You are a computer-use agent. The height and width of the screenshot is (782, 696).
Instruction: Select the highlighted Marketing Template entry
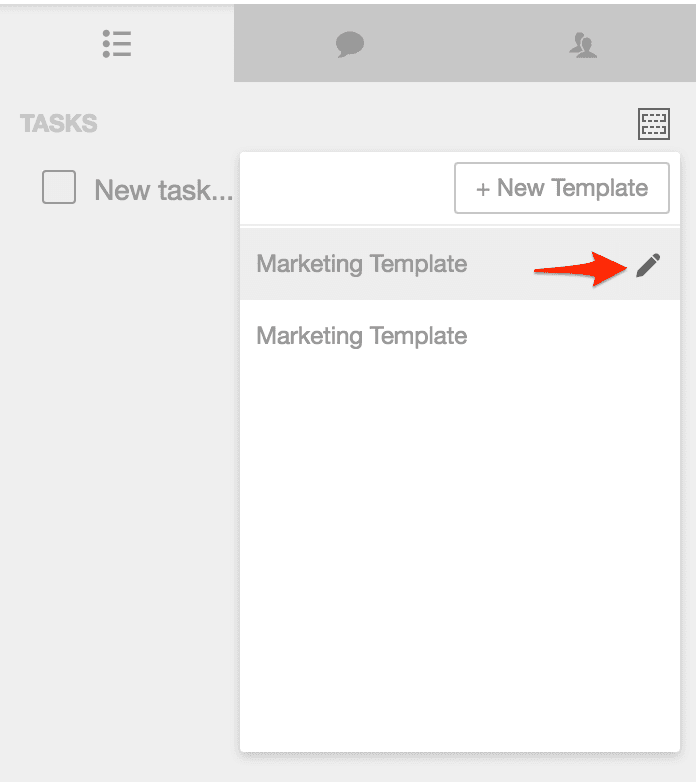[460, 264]
